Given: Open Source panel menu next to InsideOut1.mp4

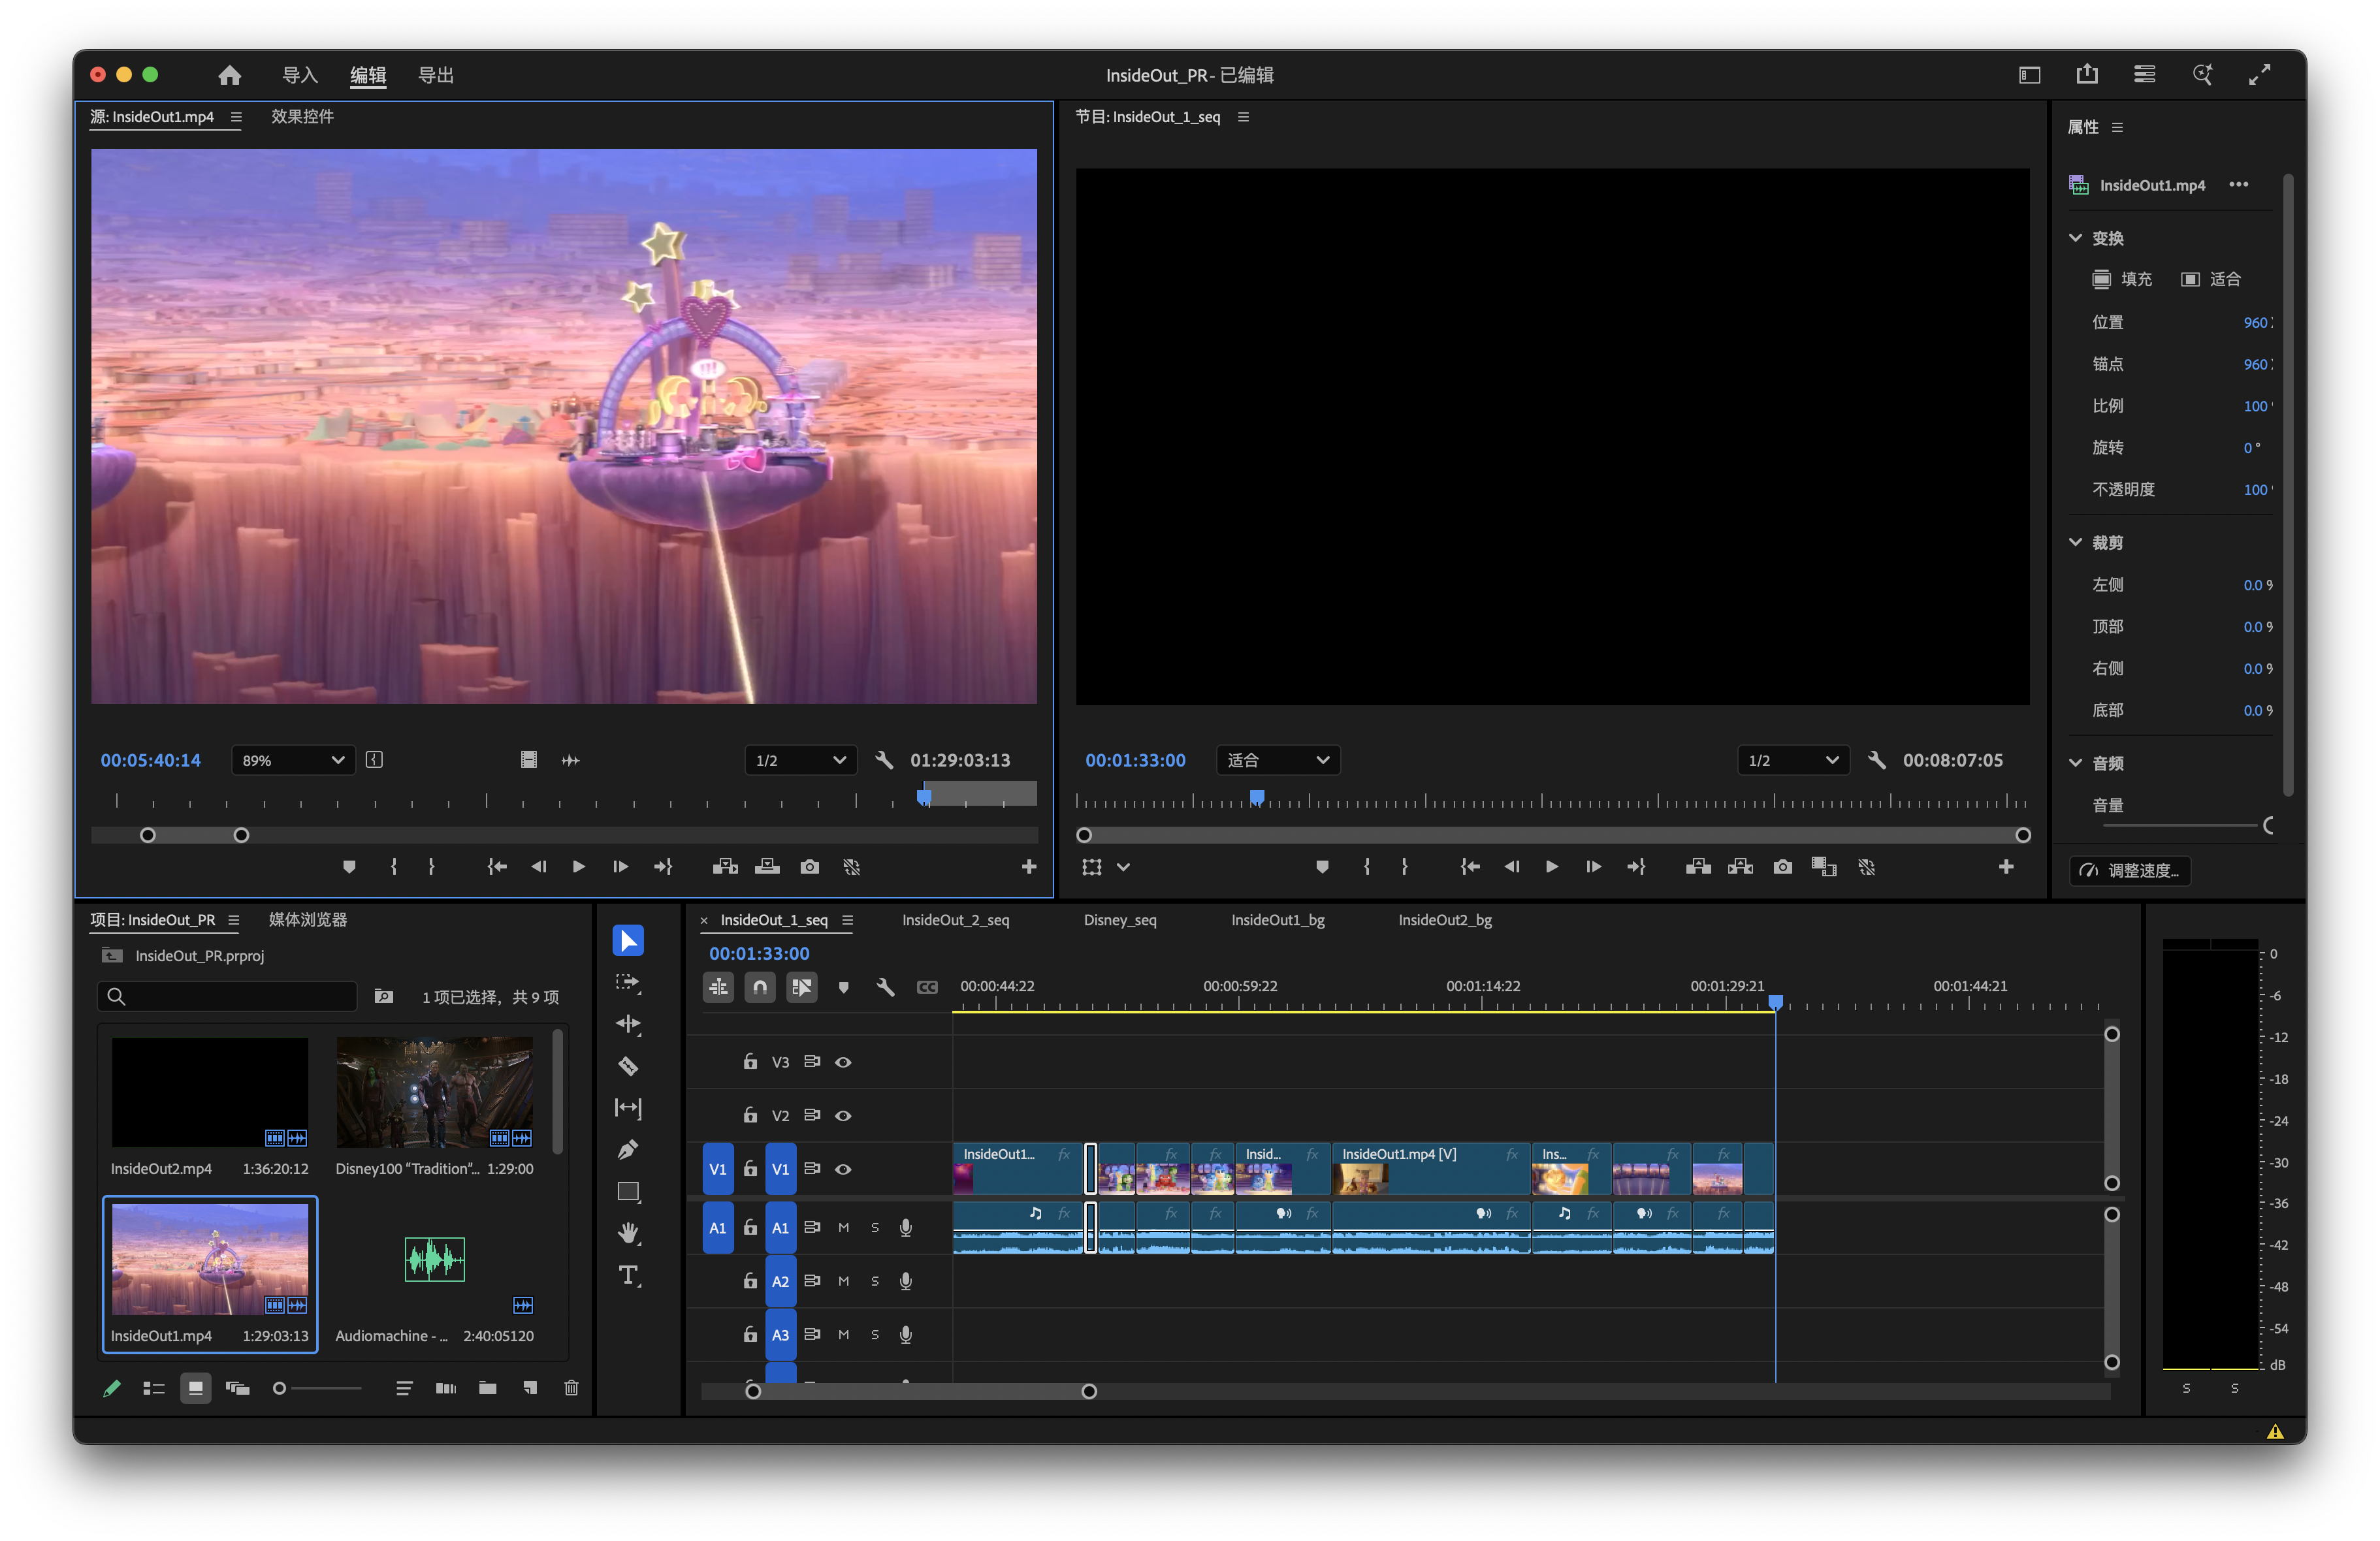Looking at the screenshot, I should [236, 117].
